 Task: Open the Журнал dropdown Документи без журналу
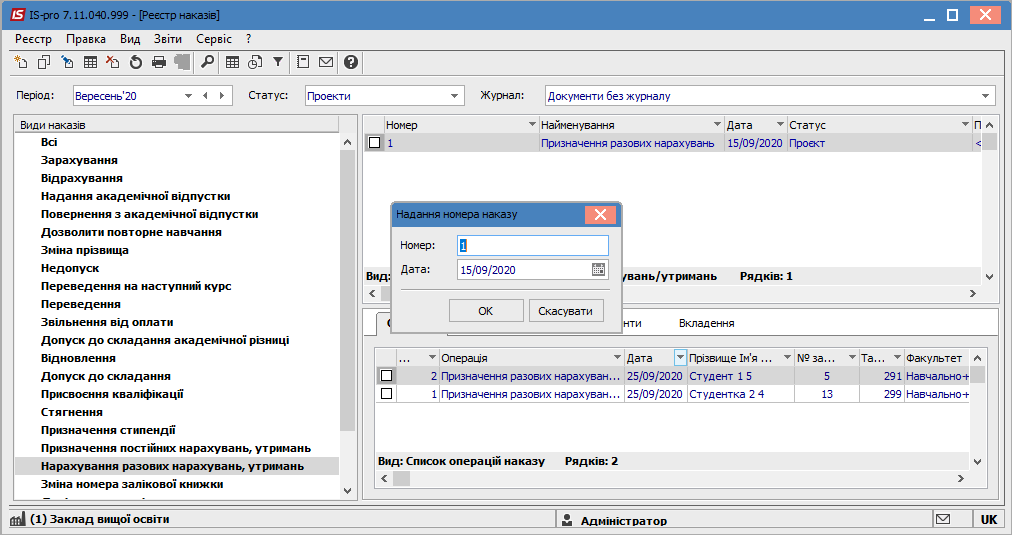click(986, 96)
